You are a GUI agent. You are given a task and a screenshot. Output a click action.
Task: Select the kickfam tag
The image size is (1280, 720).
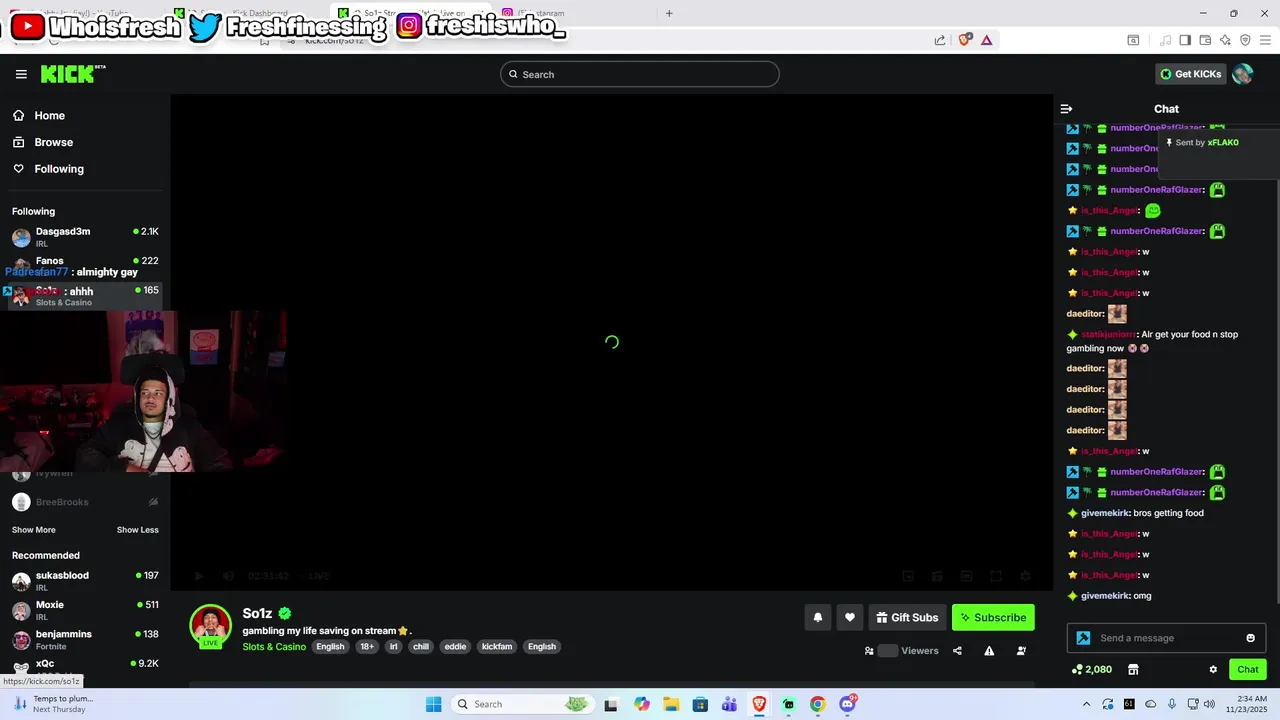point(497,647)
